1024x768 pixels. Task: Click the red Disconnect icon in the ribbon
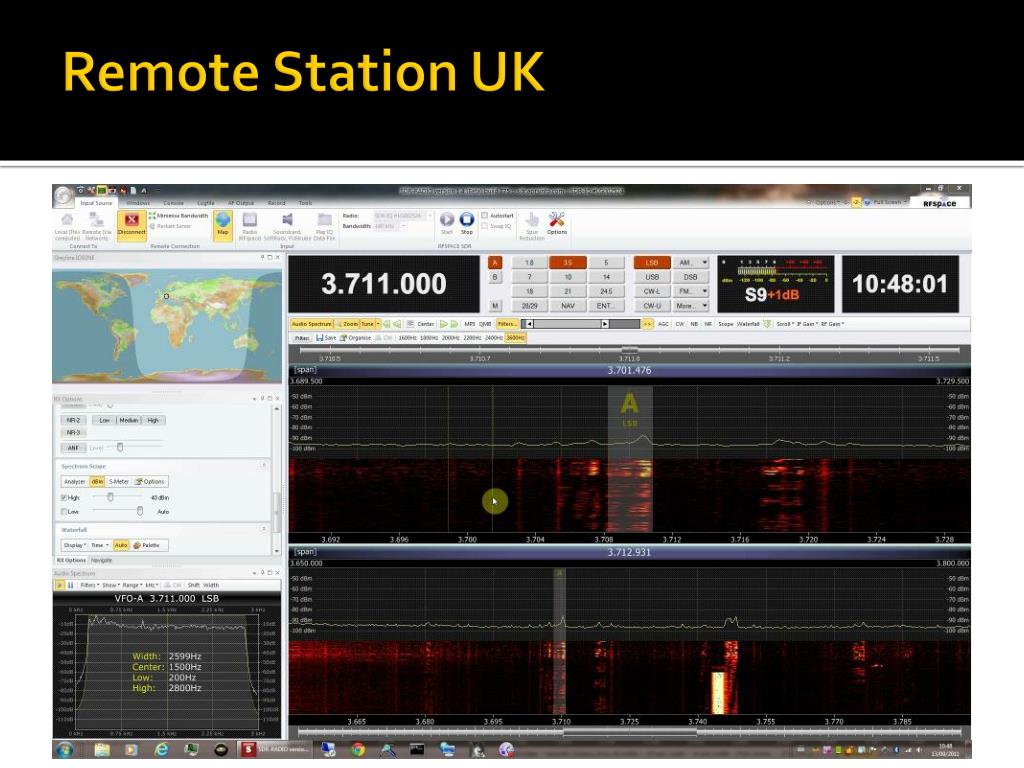(131, 220)
